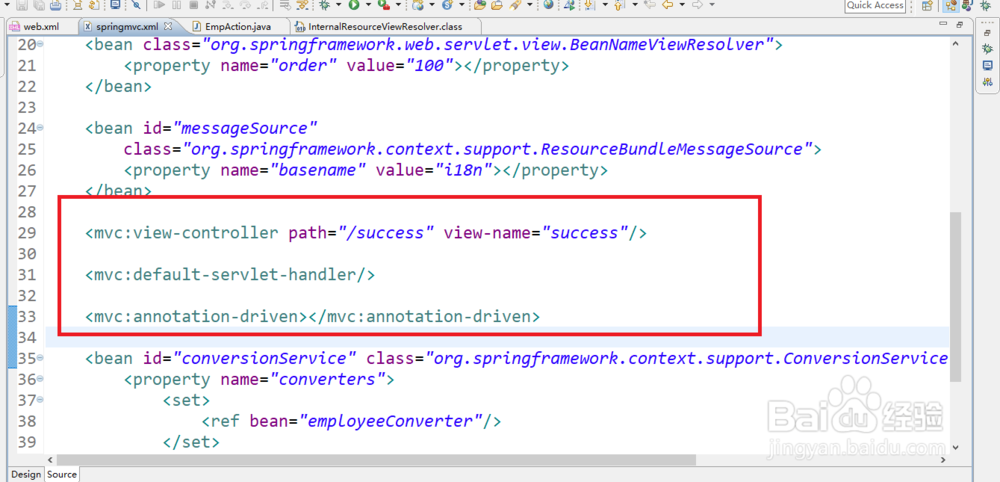Image resolution: width=1000 pixels, height=482 pixels.
Task: Click the vertical scrollbar thumb
Action: click(x=955, y=296)
